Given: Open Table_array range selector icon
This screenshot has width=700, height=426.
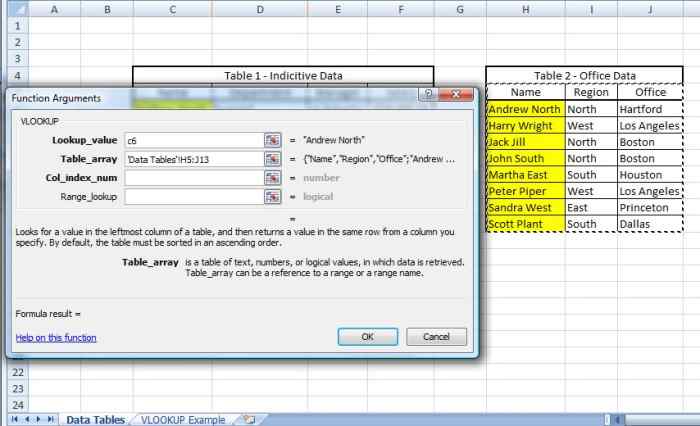Looking at the screenshot, I should point(272,159).
